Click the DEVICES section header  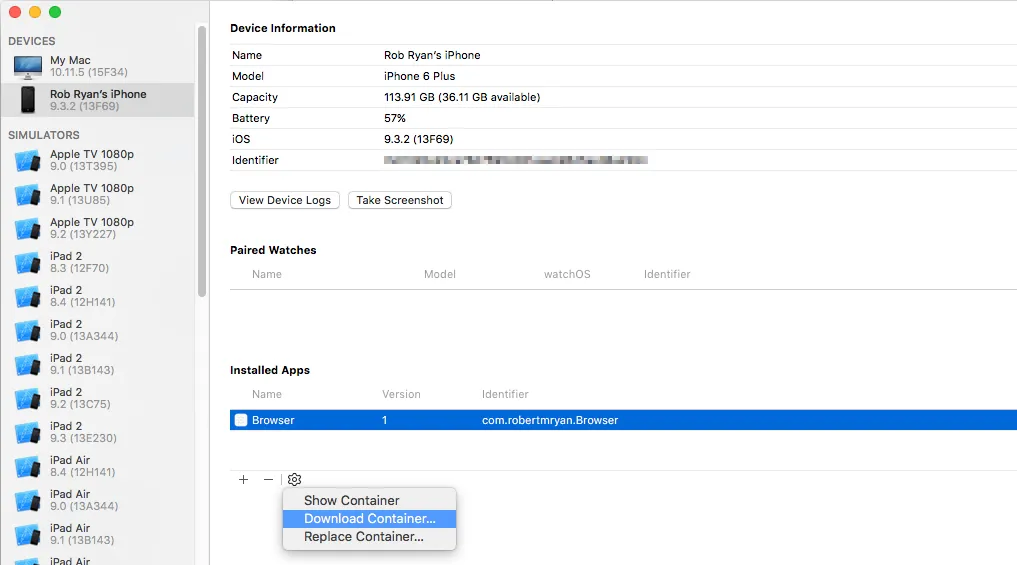(x=32, y=41)
